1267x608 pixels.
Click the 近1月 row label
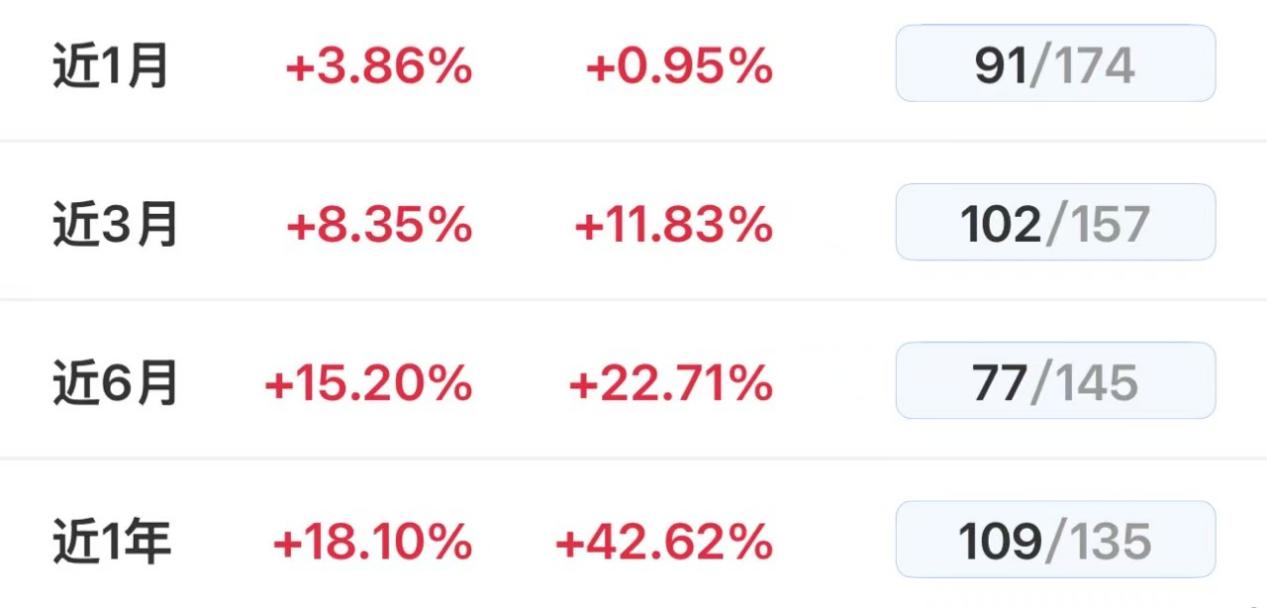click(111, 67)
